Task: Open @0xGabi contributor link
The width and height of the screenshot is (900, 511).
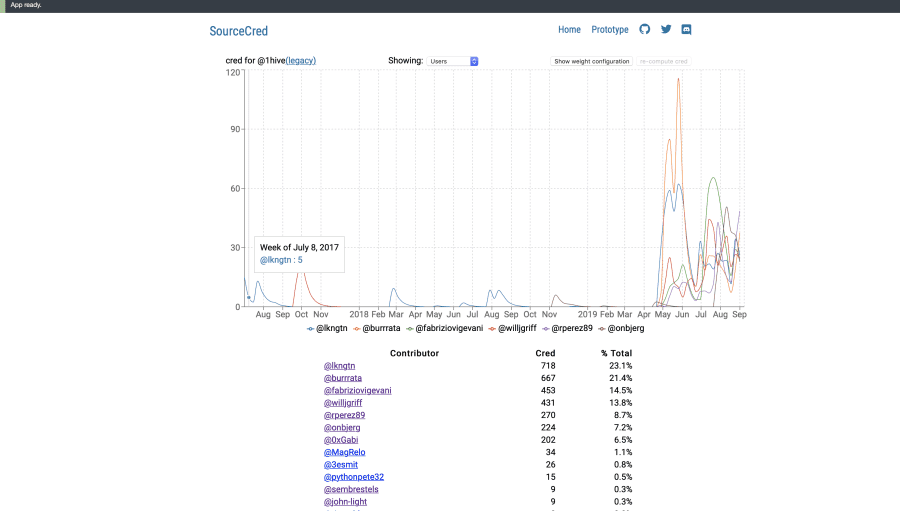Action: pos(341,440)
